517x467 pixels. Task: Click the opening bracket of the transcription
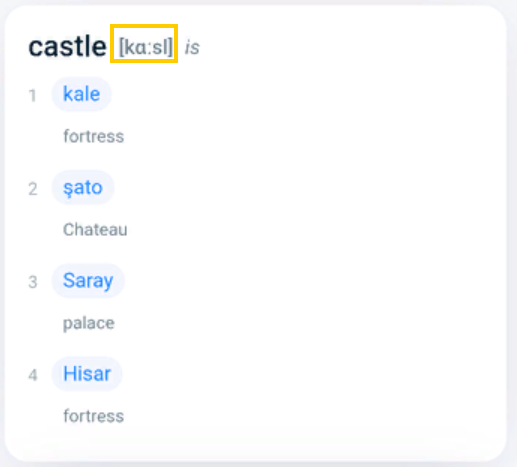point(121,47)
